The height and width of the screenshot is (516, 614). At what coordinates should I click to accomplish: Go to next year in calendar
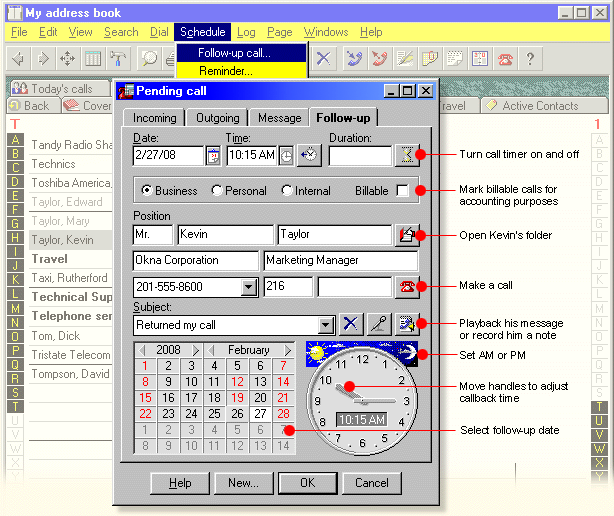[x=196, y=349]
